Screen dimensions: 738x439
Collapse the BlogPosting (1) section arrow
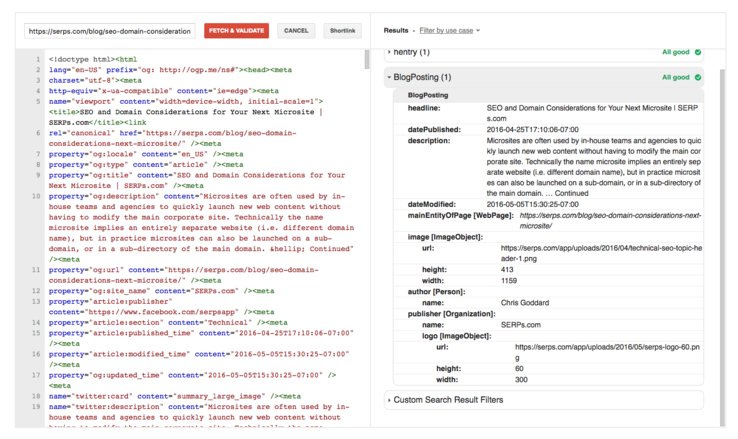pyautogui.click(x=389, y=77)
